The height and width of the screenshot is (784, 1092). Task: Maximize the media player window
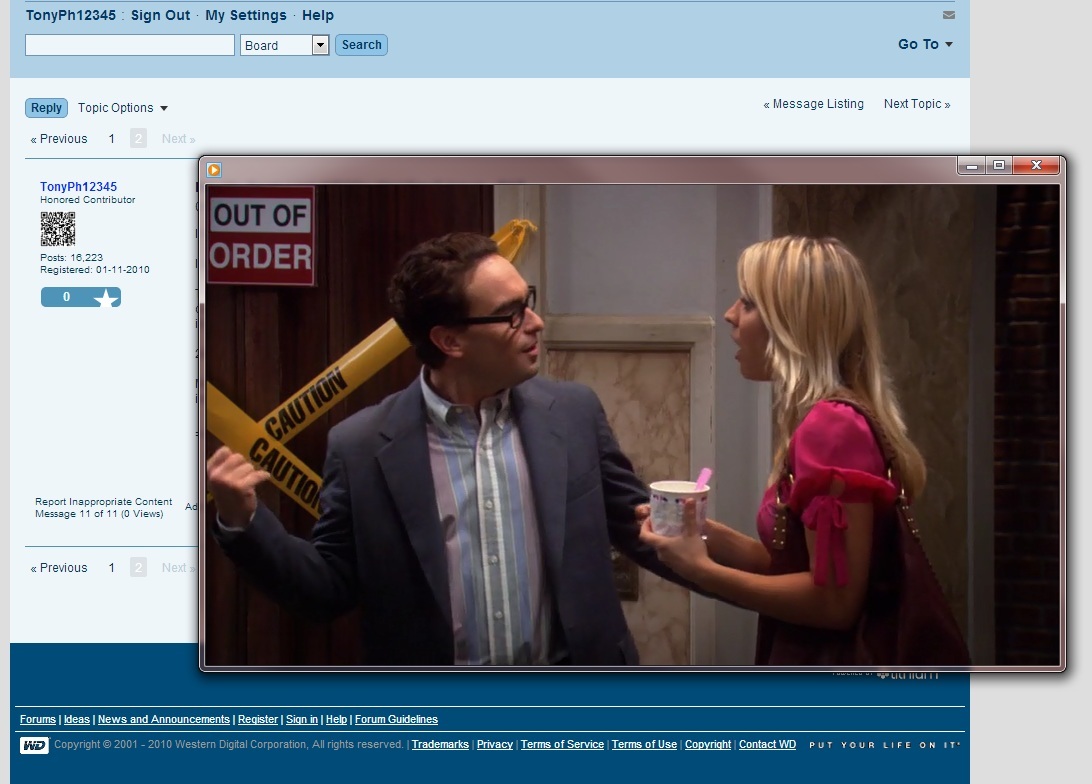click(999, 166)
